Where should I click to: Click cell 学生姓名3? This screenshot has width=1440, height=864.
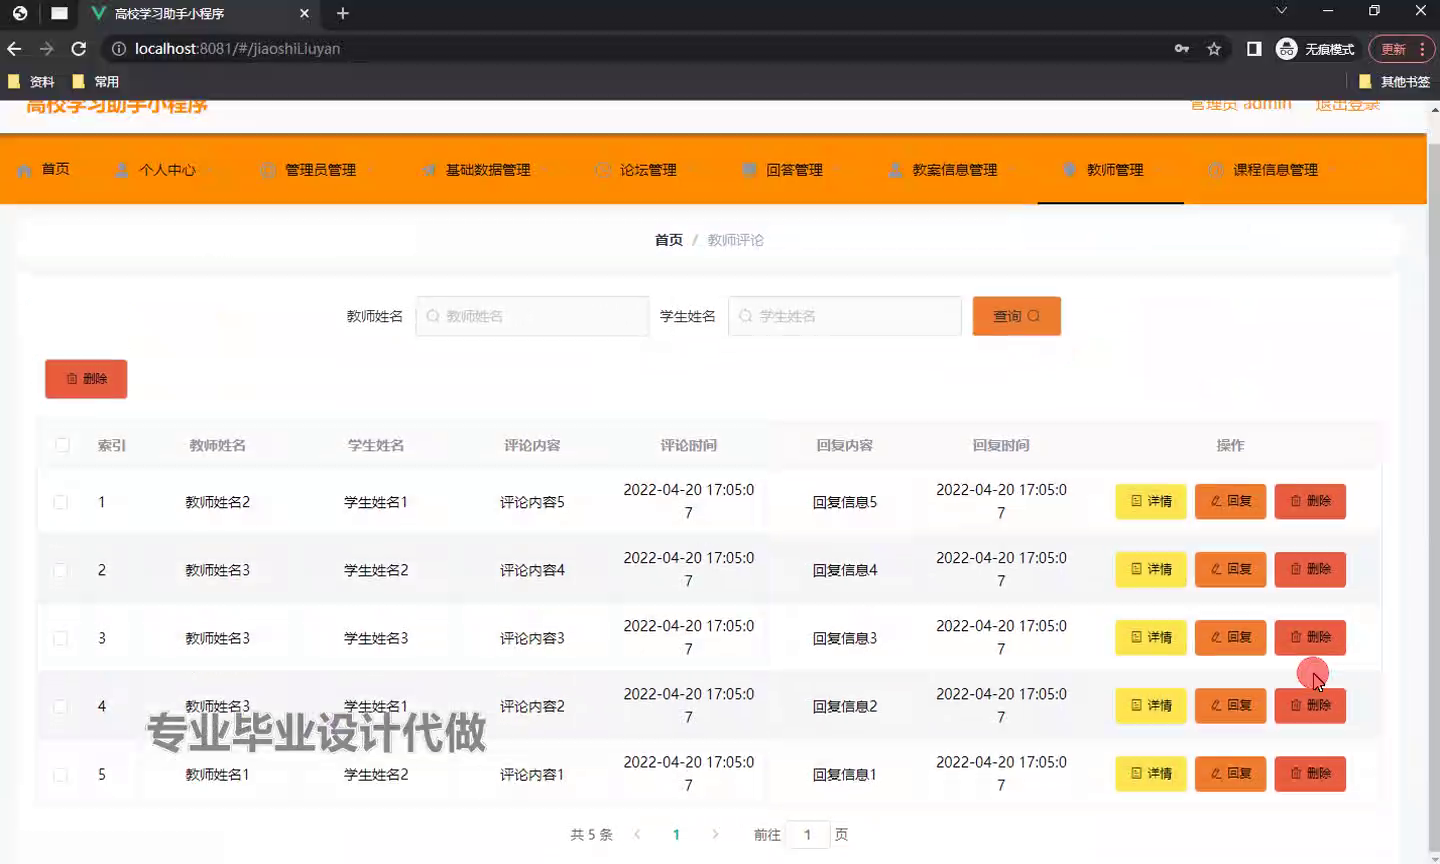(x=376, y=638)
